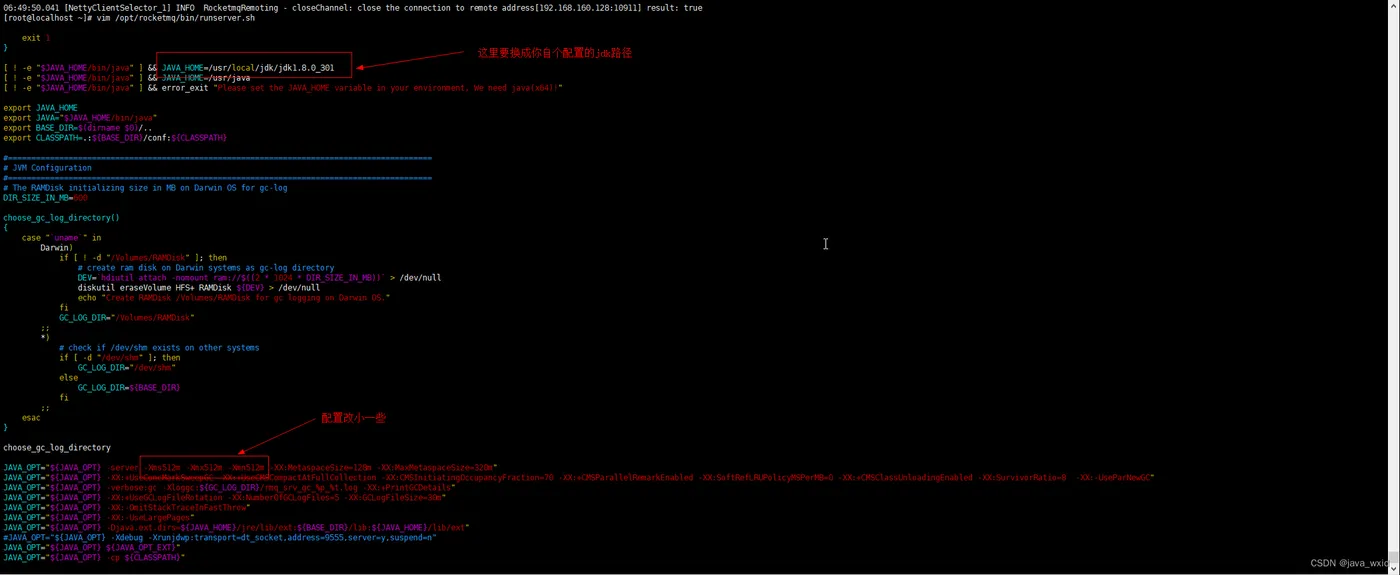Click the DEV=`hdiutil attach -nomount` line
Image resolution: width=1400 pixels, height=575 pixels.
[x=259, y=277]
